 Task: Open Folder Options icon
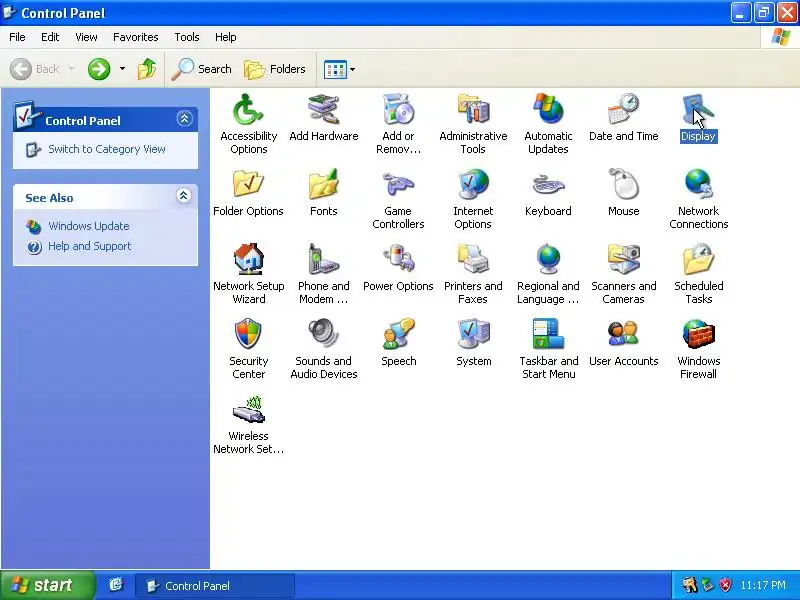tap(248, 184)
